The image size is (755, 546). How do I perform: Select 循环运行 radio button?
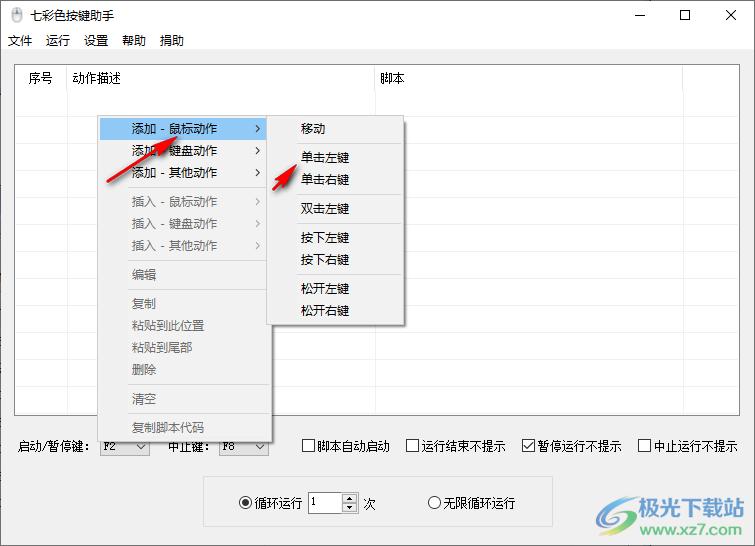pos(246,503)
